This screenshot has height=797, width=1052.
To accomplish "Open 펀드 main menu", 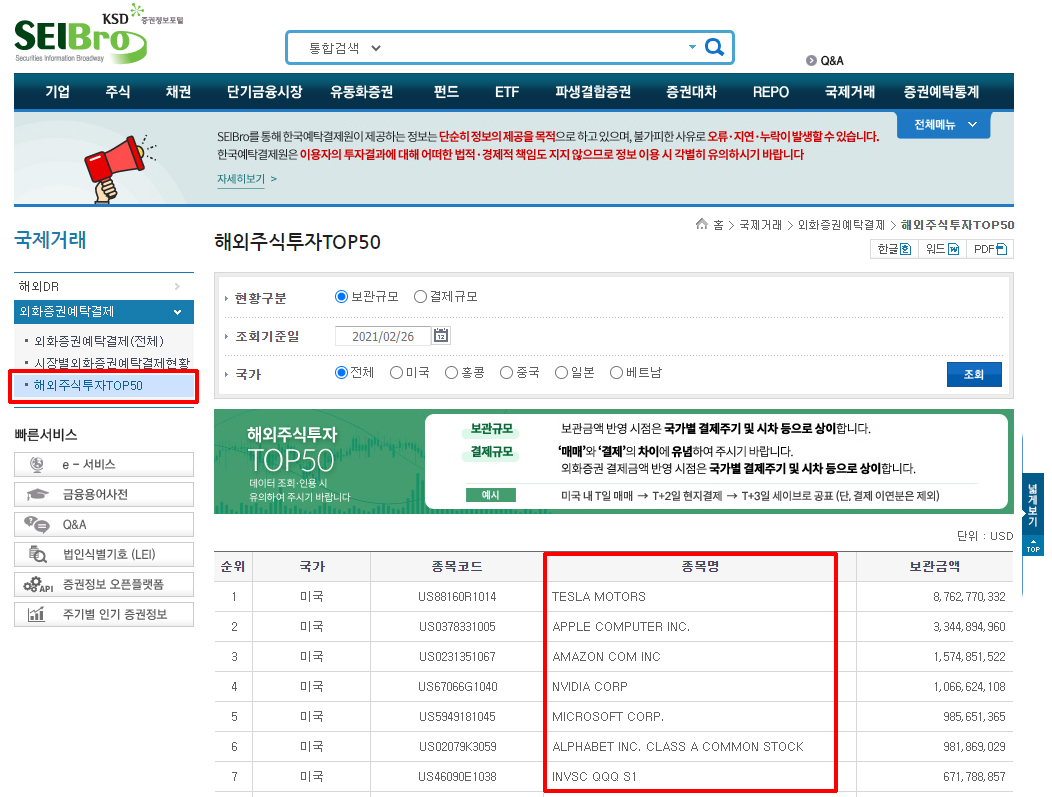I will [x=446, y=92].
